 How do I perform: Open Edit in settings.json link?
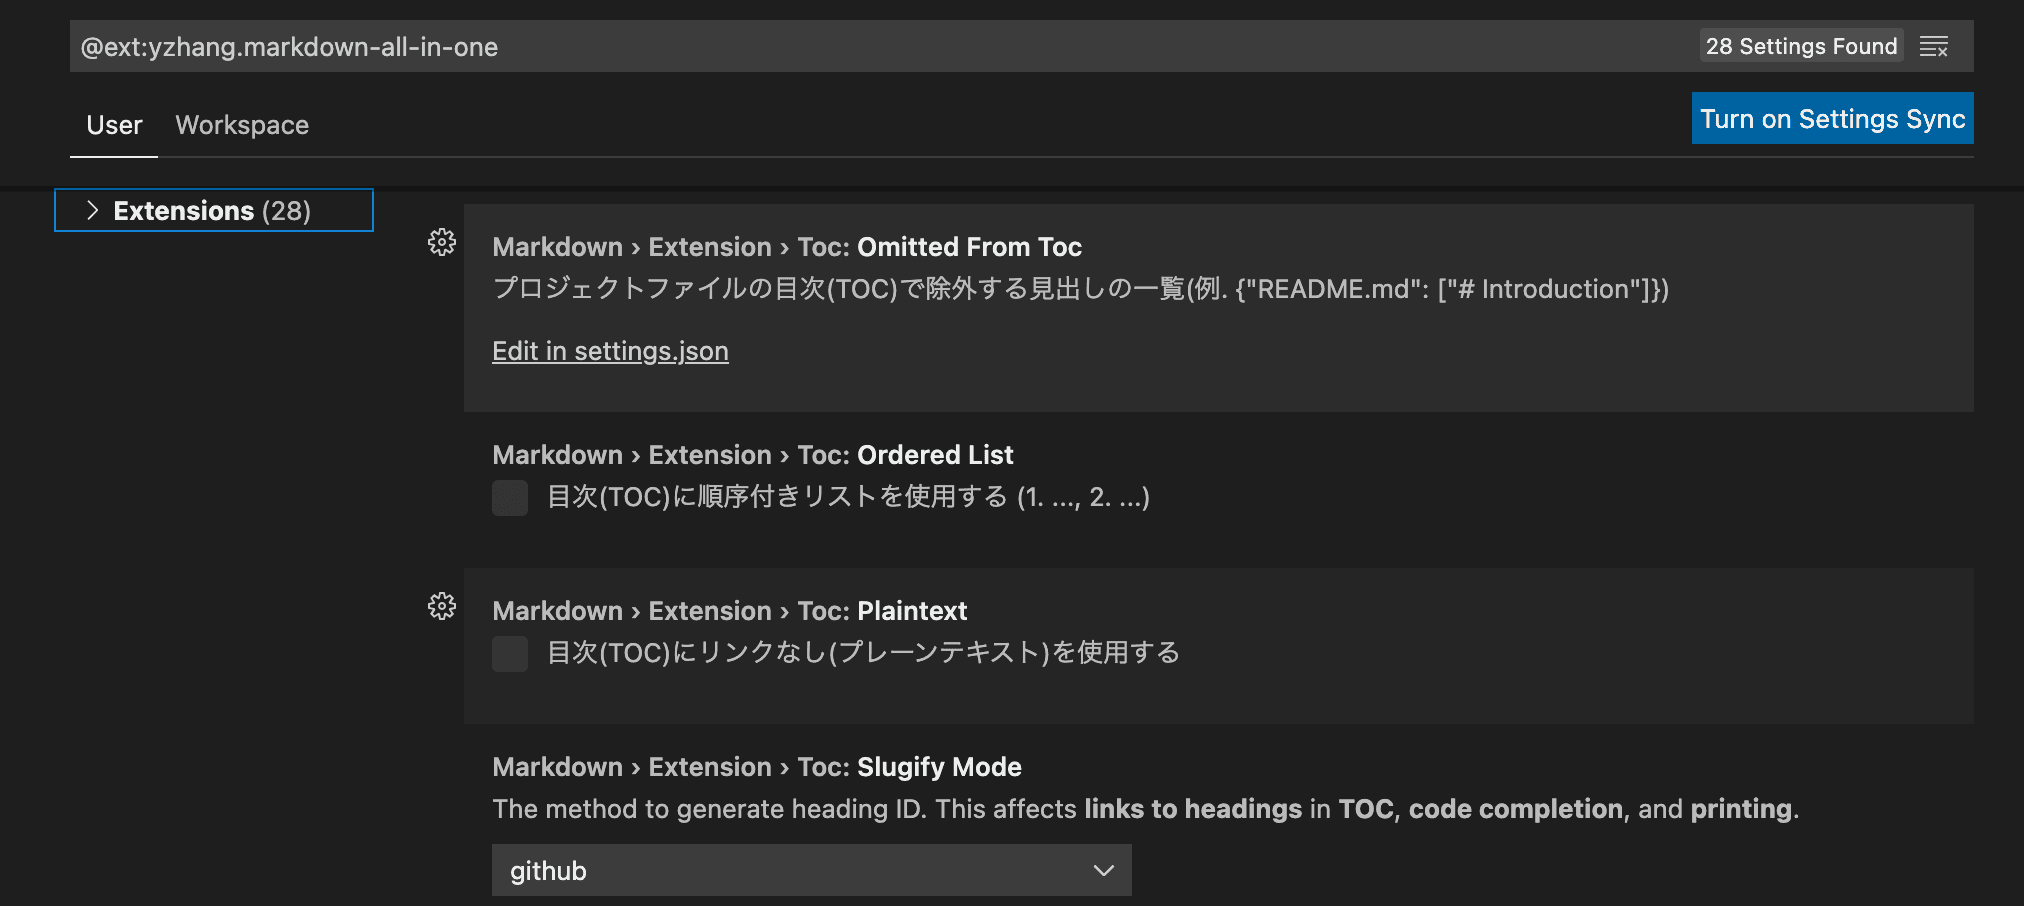[610, 351]
